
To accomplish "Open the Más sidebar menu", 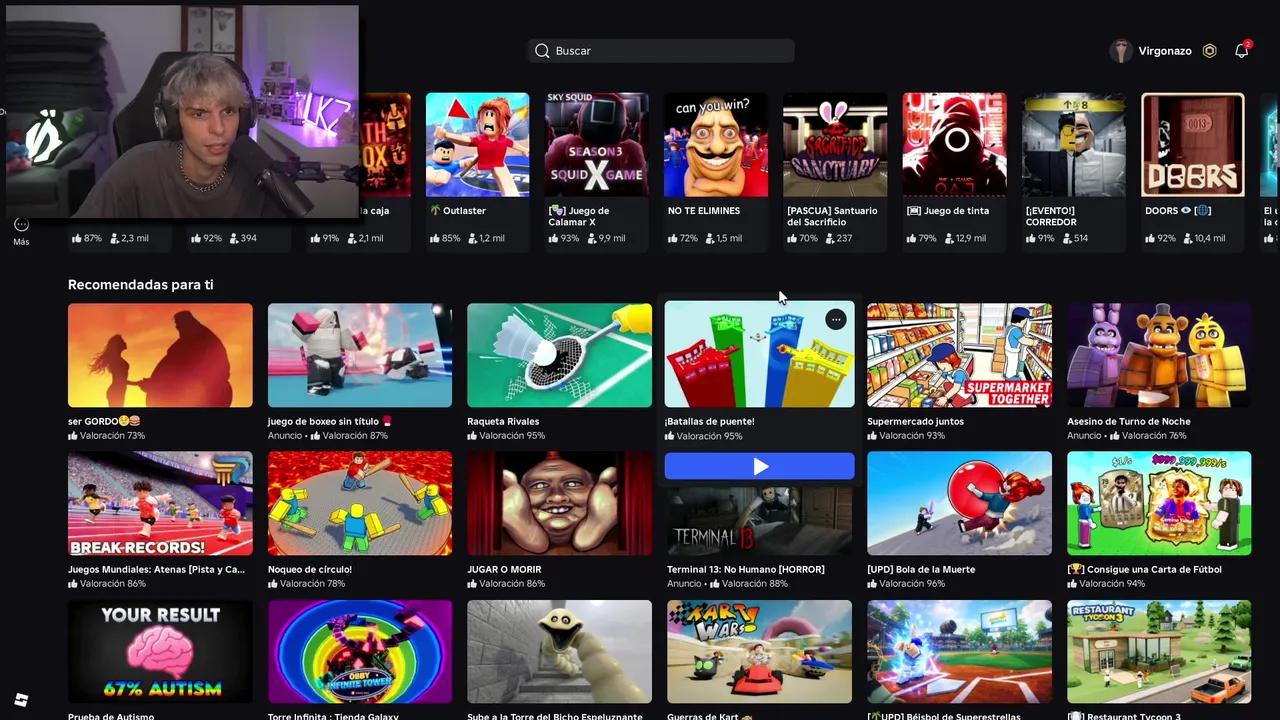I will click(x=21, y=231).
